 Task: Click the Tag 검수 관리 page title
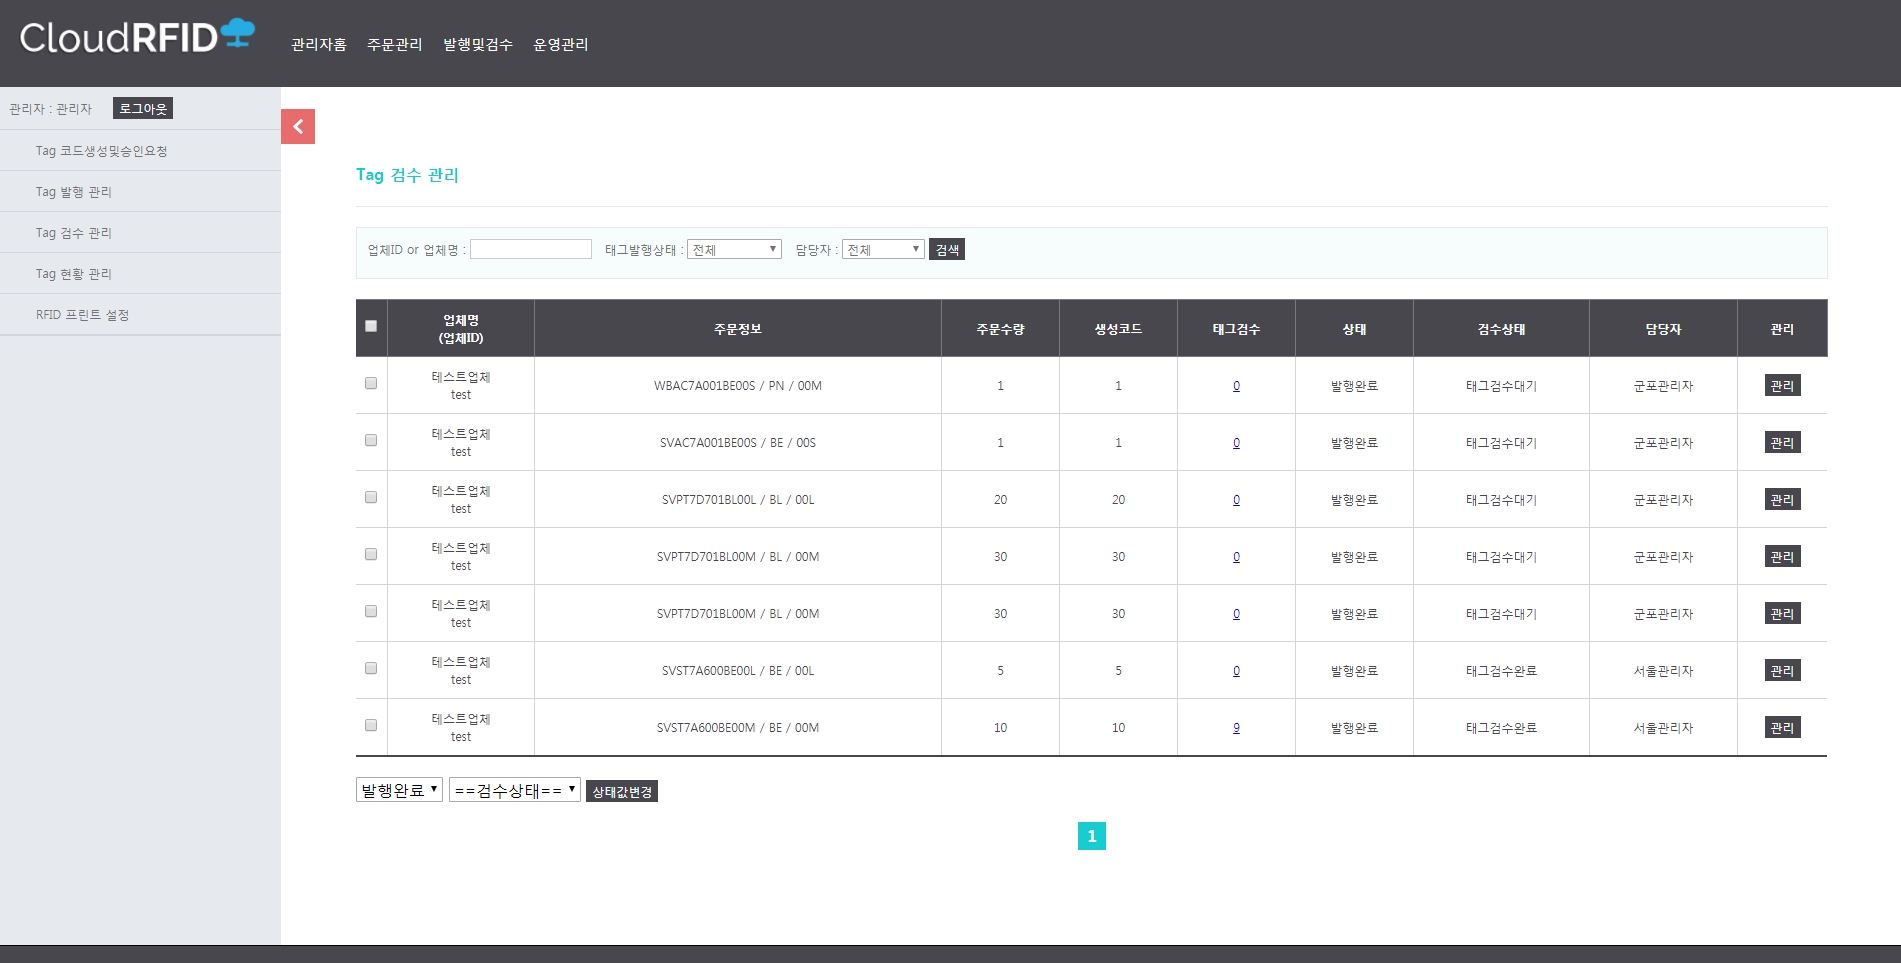click(x=407, y=175)
